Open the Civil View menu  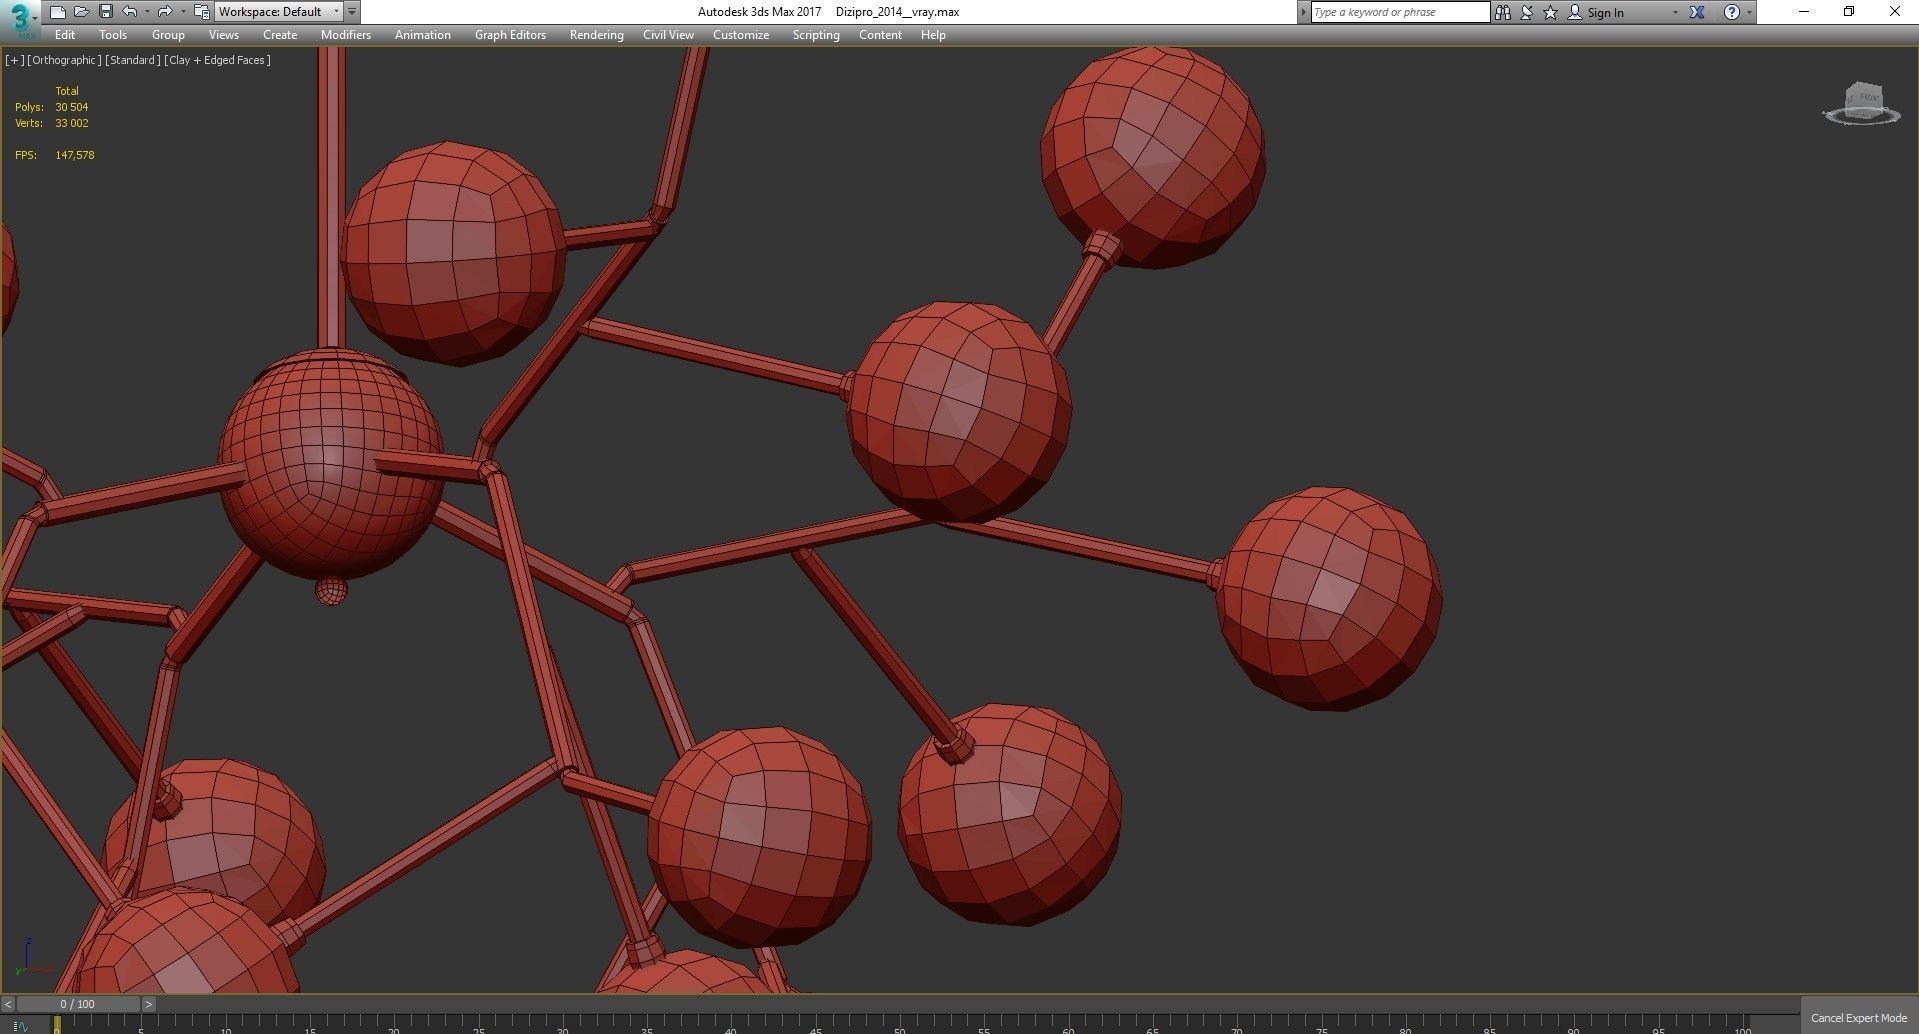[668, 35]
